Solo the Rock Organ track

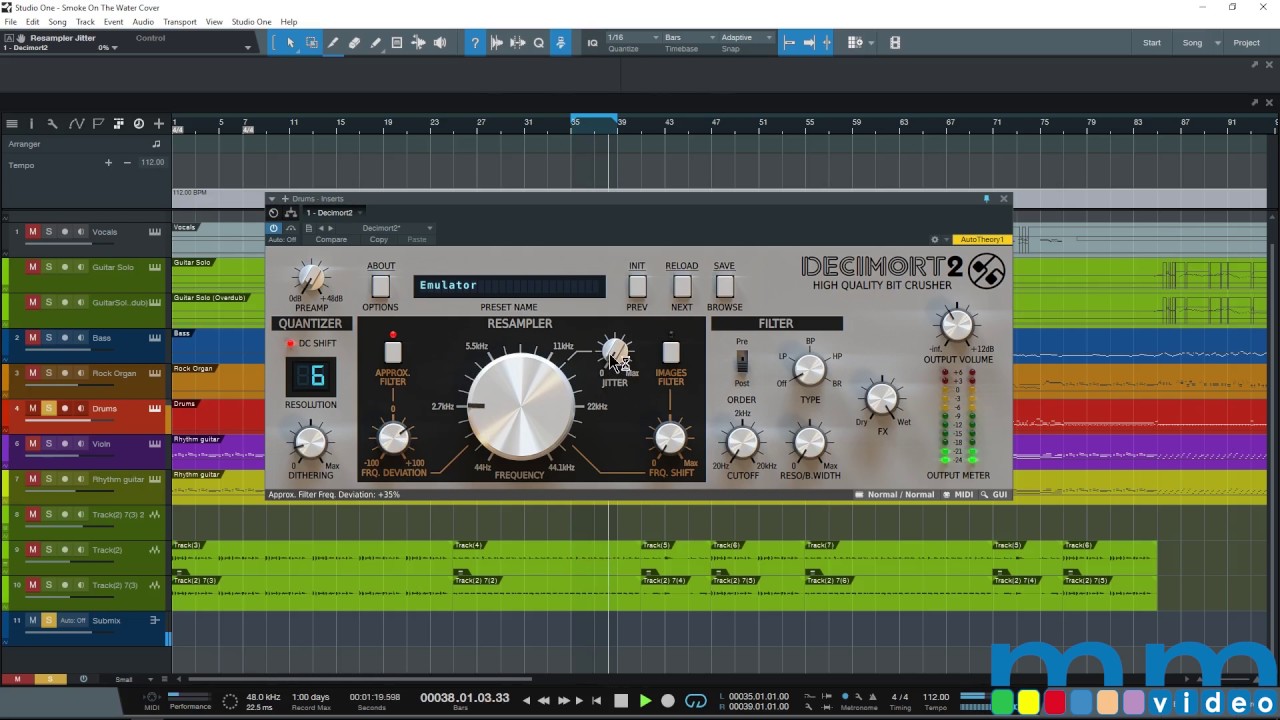[x=48, y=373]
